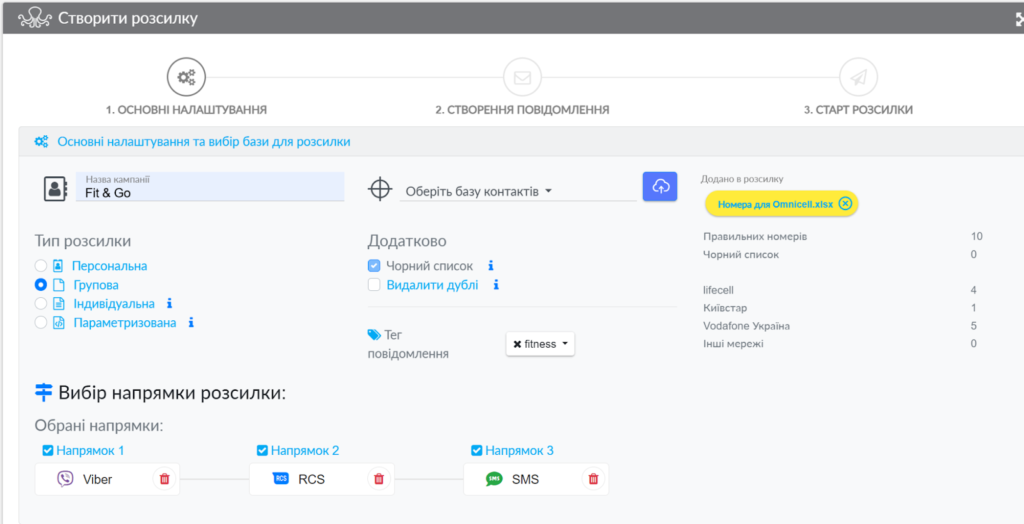Click the octopus logo in the header
The width and height of the screenshot is (1024, 524).
pyautogui.click(x=35, y=18)
